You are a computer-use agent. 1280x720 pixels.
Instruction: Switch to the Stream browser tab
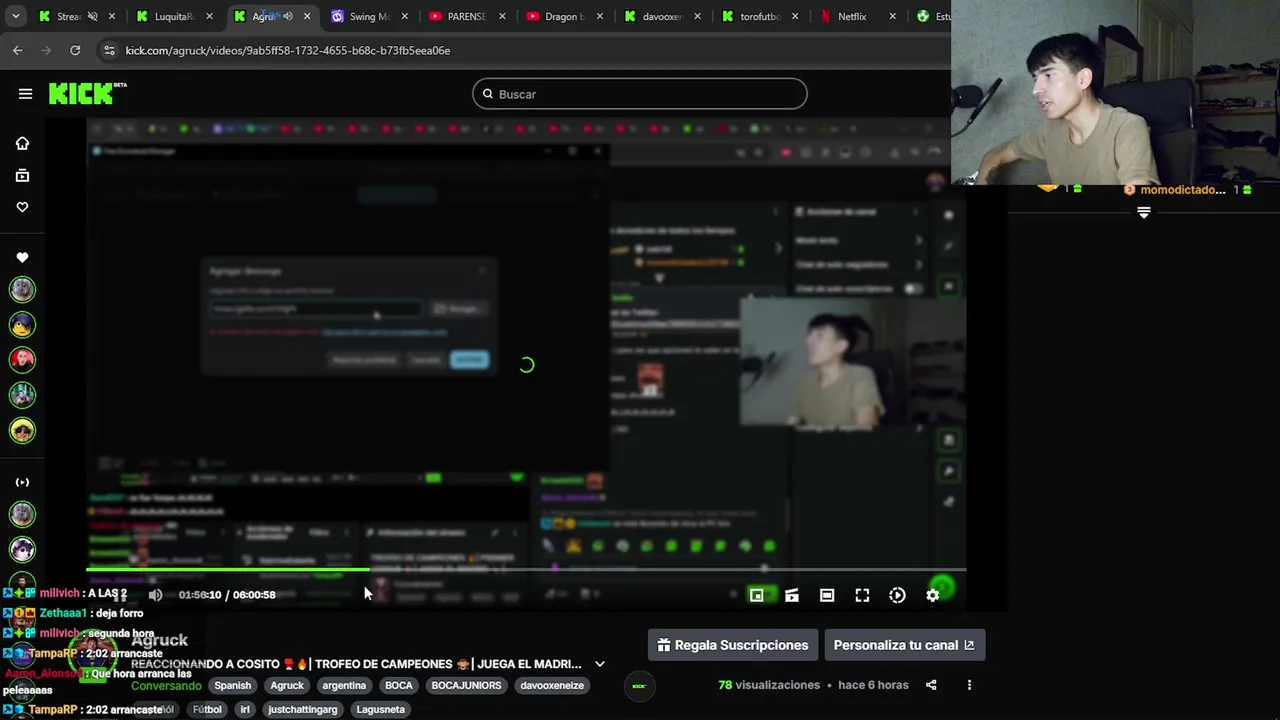(x=75, y=16)
